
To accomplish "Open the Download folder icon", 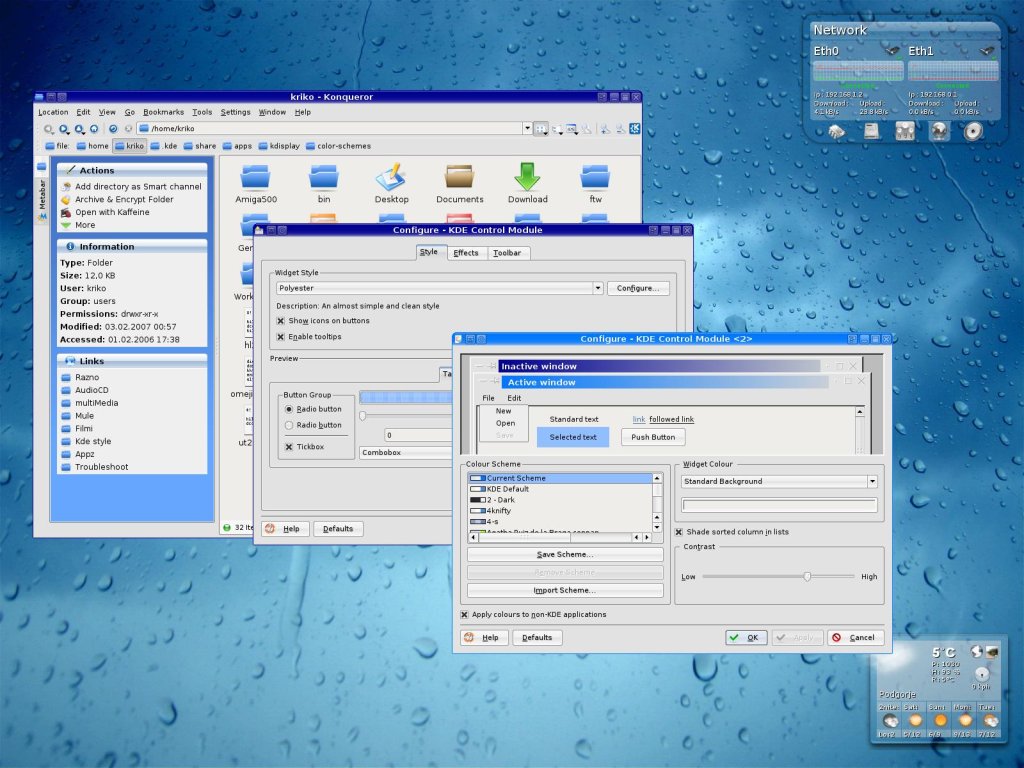I will coord(527,176).
